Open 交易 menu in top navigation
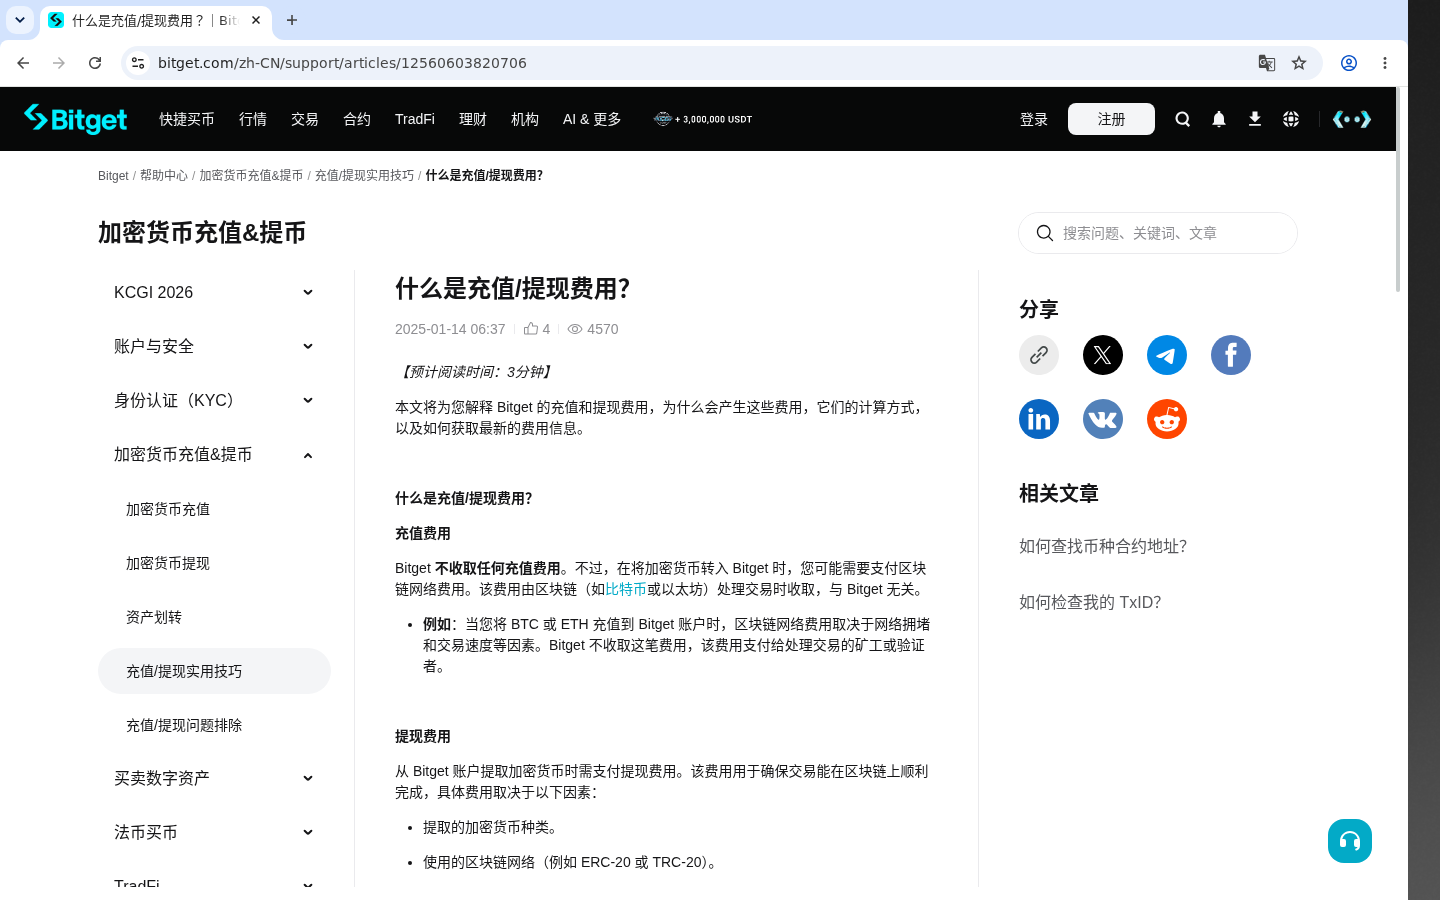1440x900 pixels. pos(305,119)
